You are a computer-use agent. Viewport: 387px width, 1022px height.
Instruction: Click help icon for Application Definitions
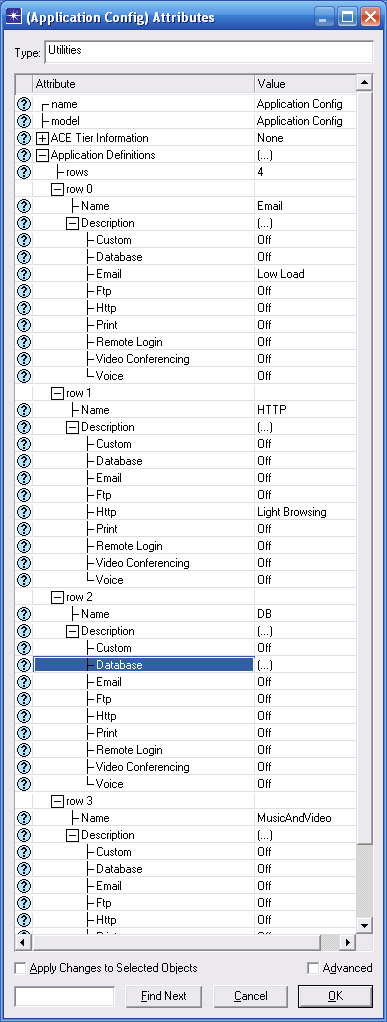pyautogui.click(x=23, y=154)
